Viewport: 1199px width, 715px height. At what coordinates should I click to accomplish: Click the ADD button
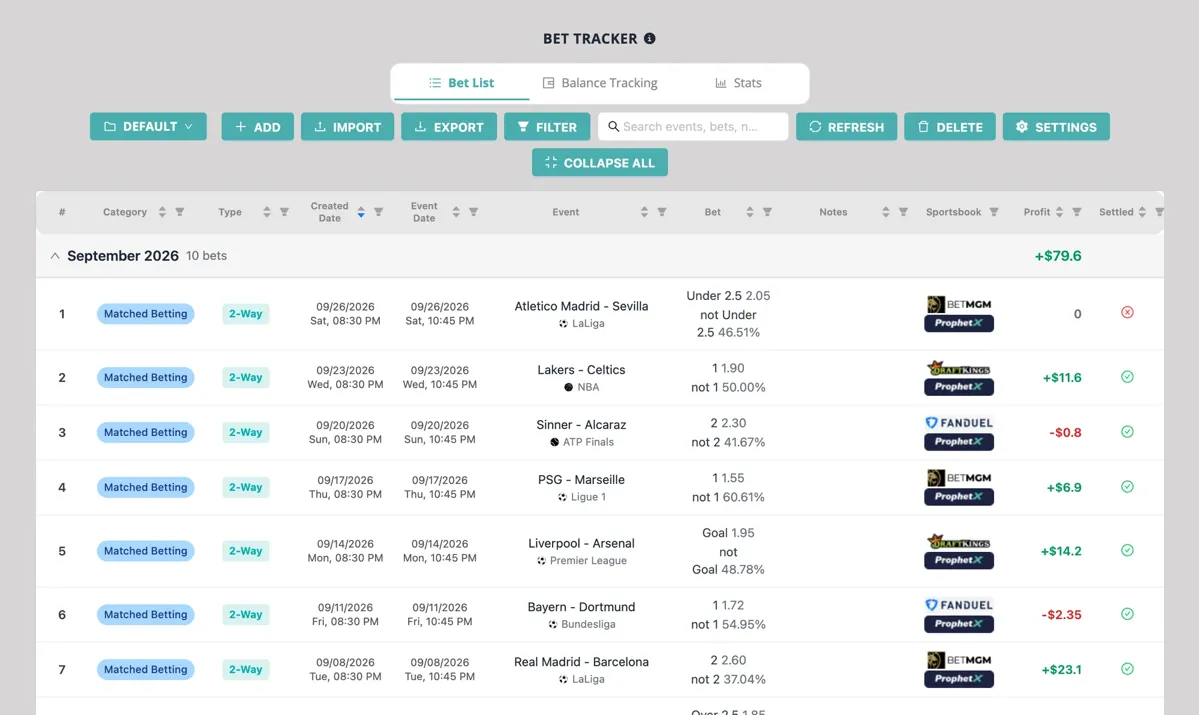[x=258, y=126]
